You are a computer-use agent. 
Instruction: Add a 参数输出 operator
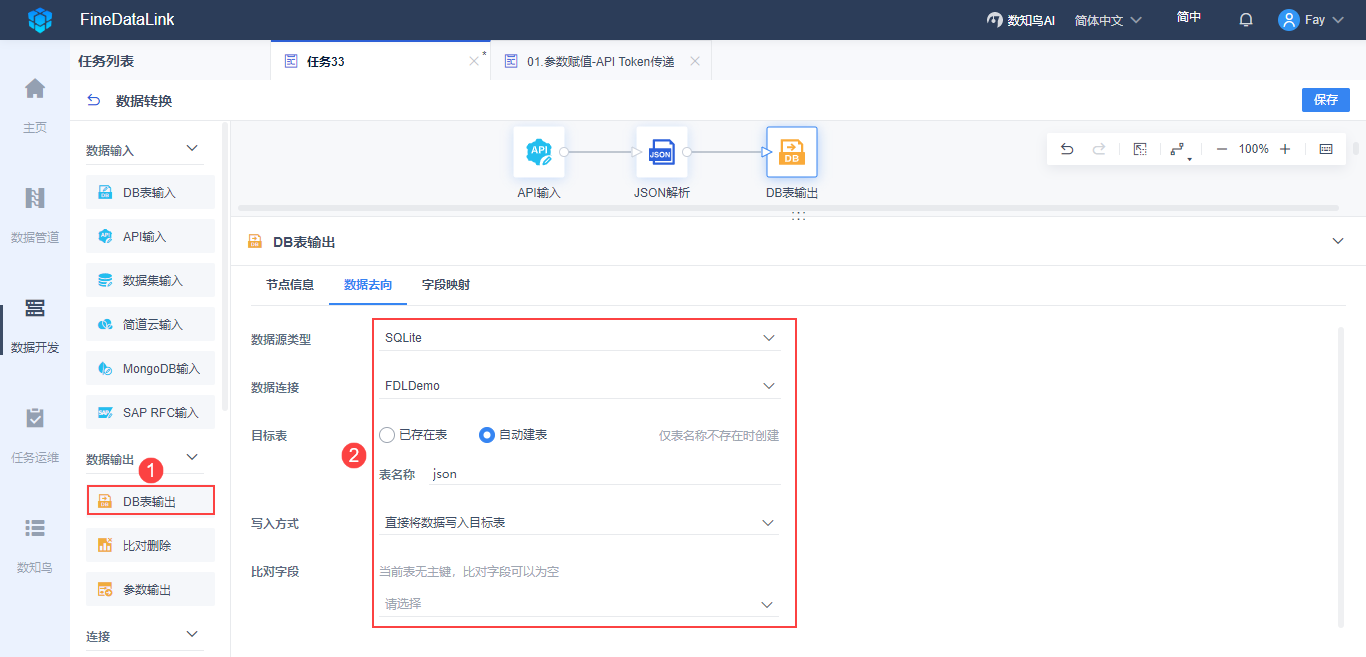click(x=150, y=589)
